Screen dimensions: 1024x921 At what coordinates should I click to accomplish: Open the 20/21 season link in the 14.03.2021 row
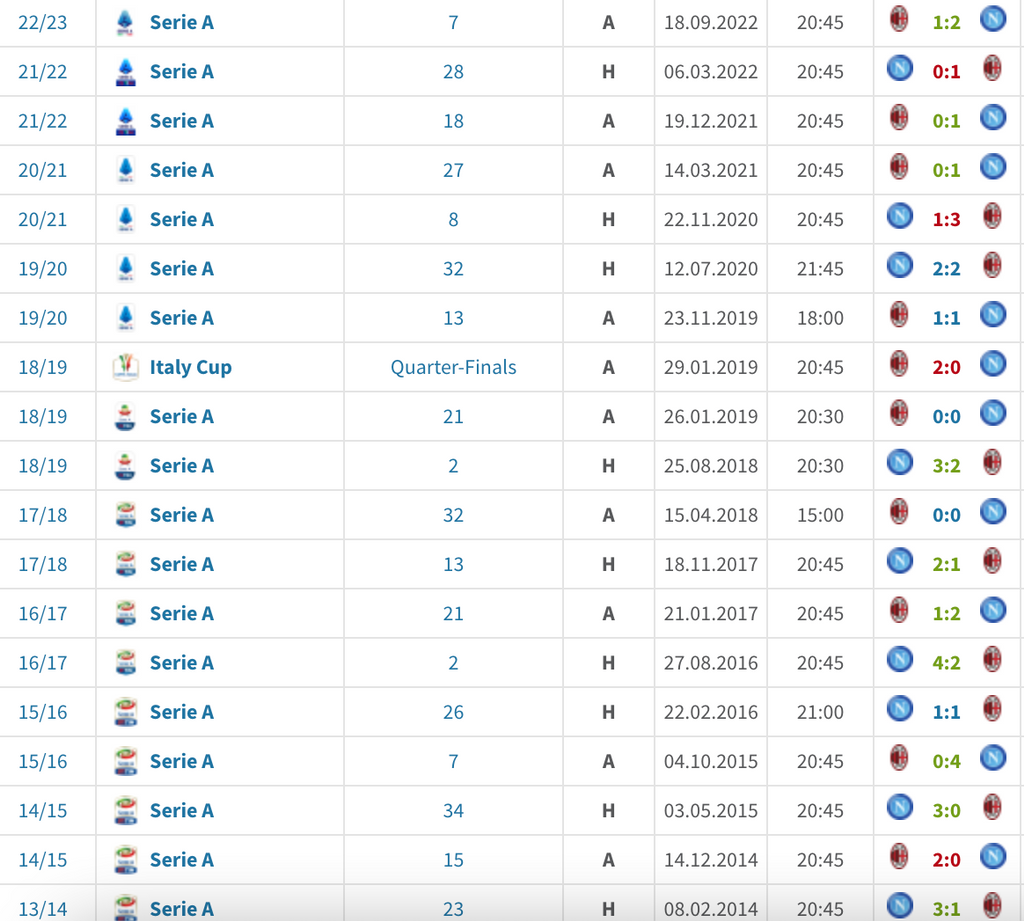(x=42, y=170)
